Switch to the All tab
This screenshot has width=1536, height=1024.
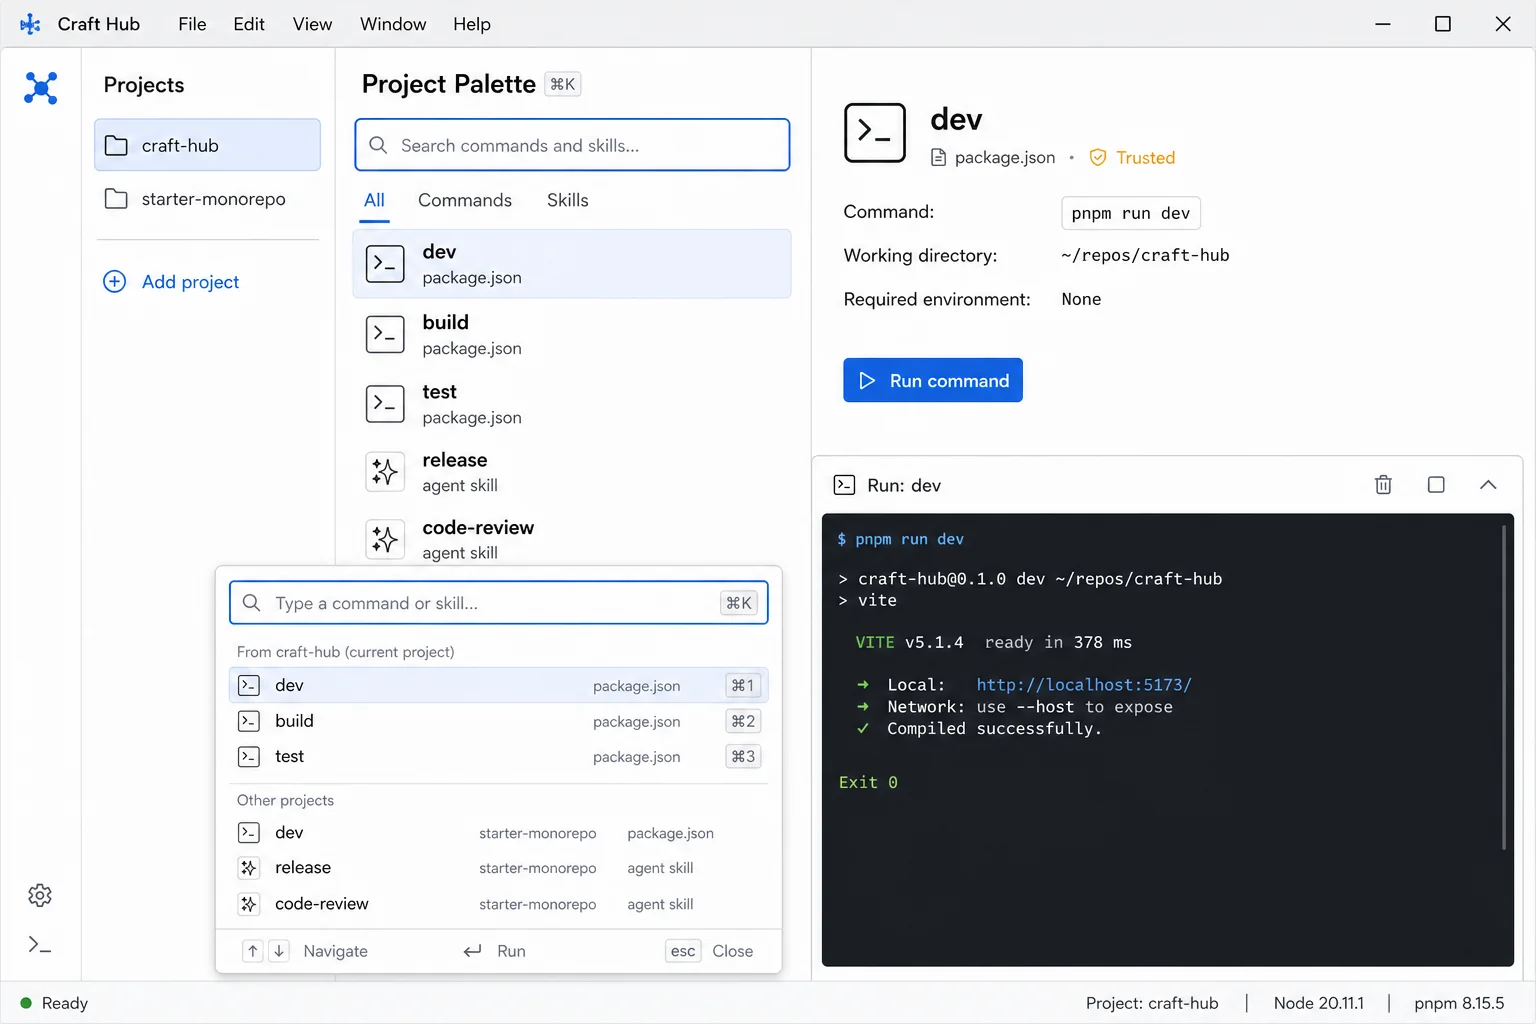[374, 200]
